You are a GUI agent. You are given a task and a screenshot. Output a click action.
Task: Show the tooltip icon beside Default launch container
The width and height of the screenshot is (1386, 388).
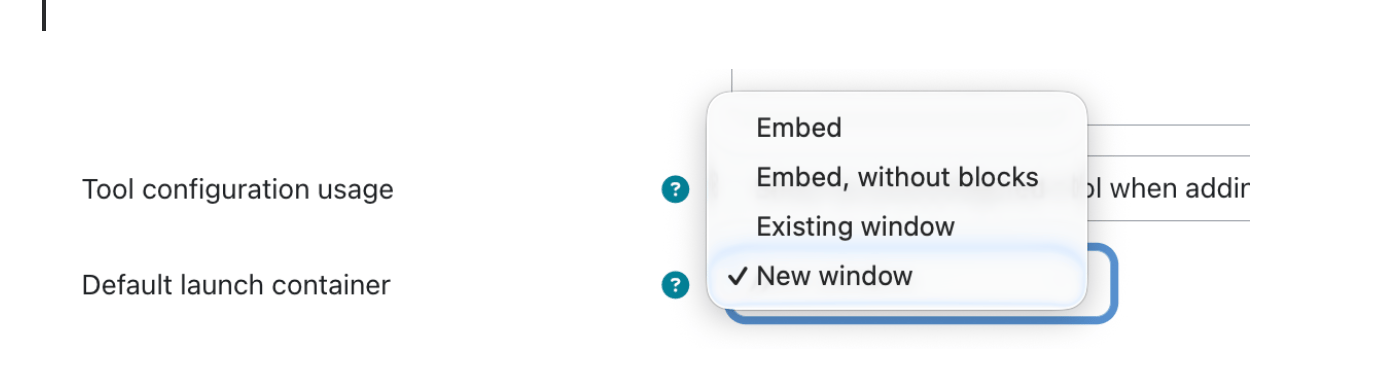coord(676,286)
